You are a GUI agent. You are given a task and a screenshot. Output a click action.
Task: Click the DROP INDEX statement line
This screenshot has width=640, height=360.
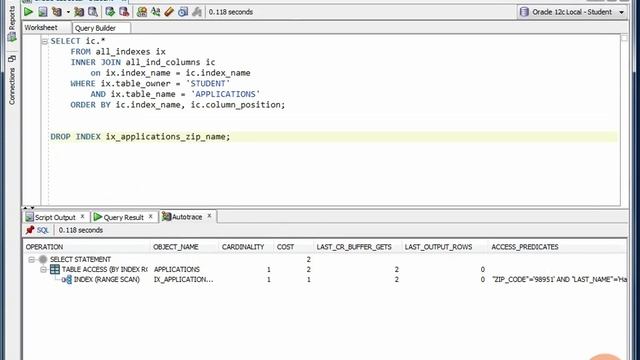pyautogui.click(x=140, y=137)
